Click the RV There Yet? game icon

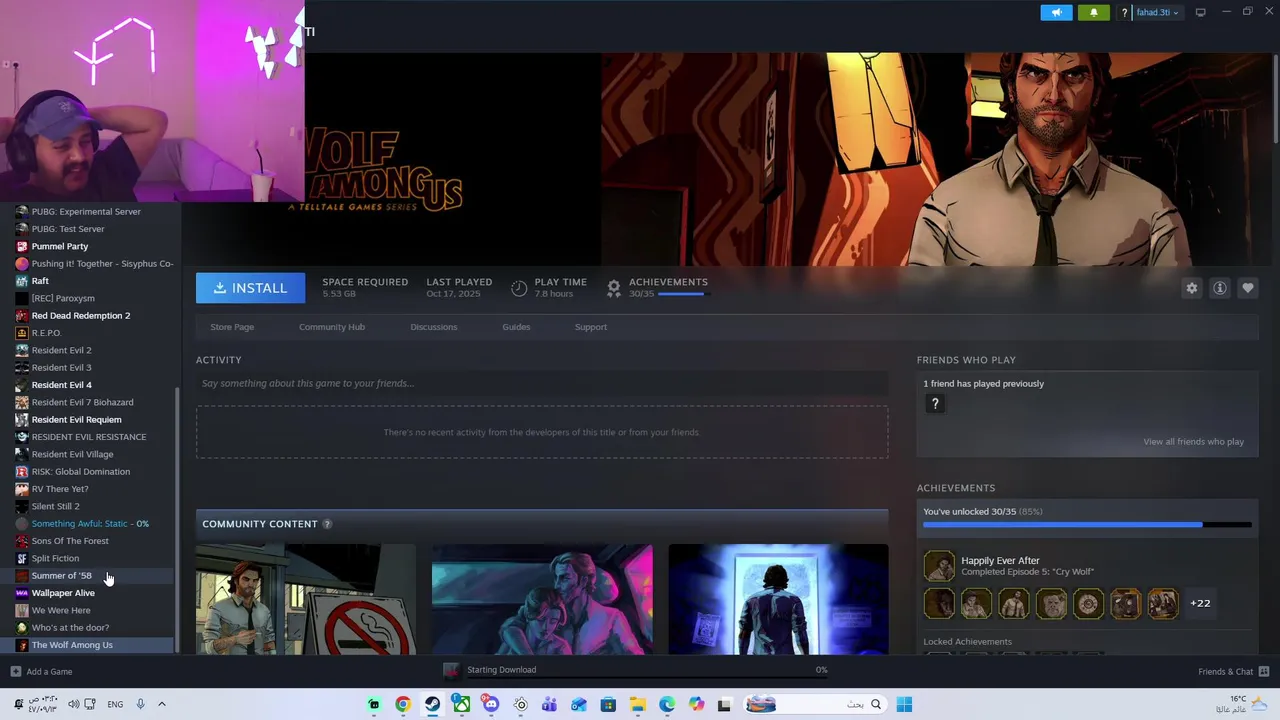pos(22,489)
